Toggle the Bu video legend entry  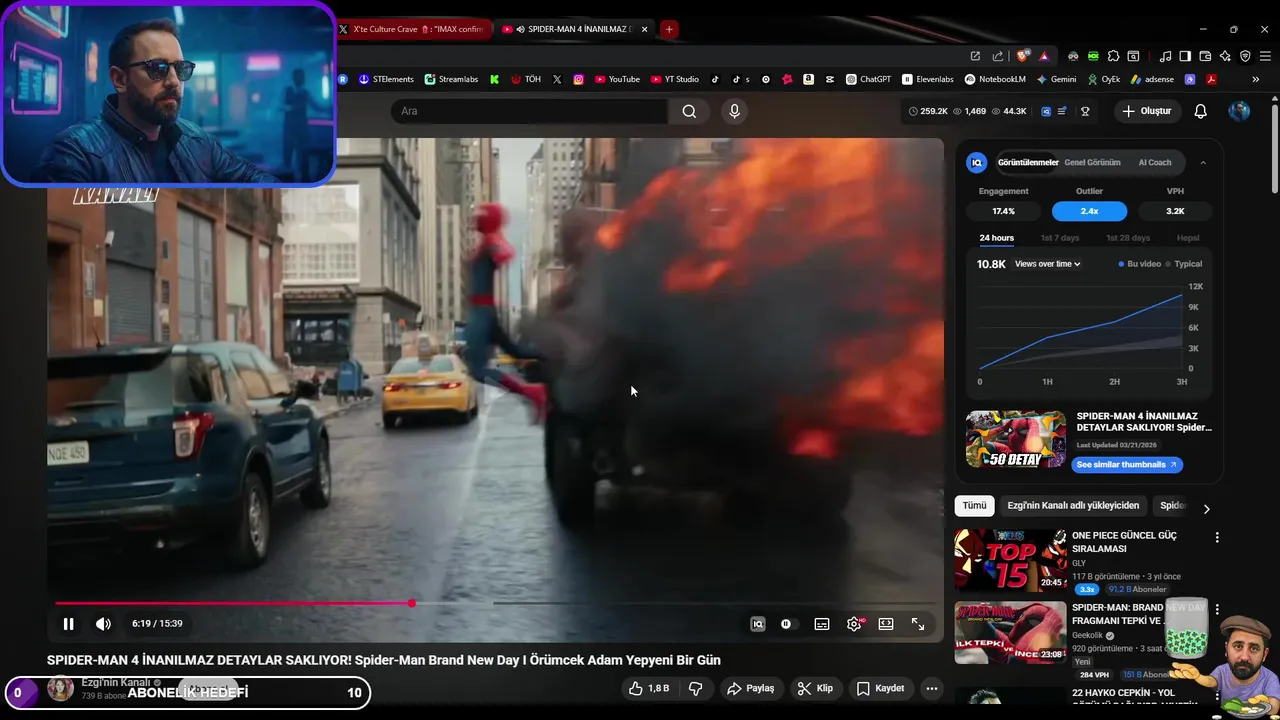(1140, 264)
